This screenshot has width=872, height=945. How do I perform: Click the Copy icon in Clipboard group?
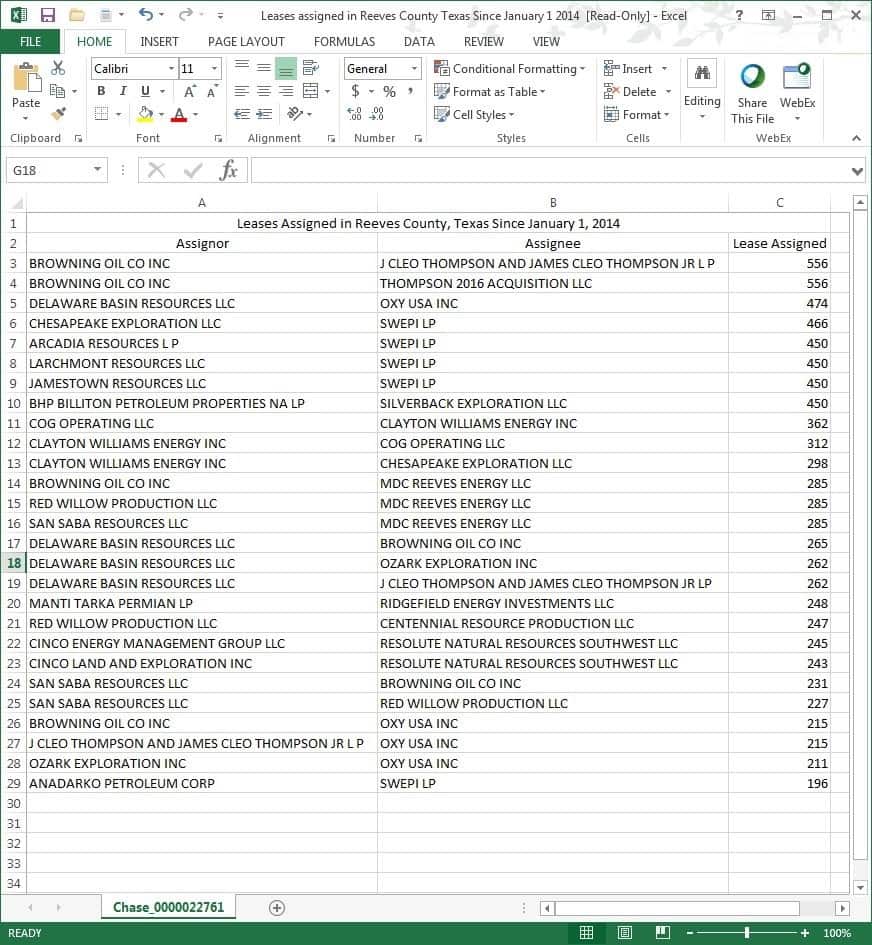click(58, 91)
